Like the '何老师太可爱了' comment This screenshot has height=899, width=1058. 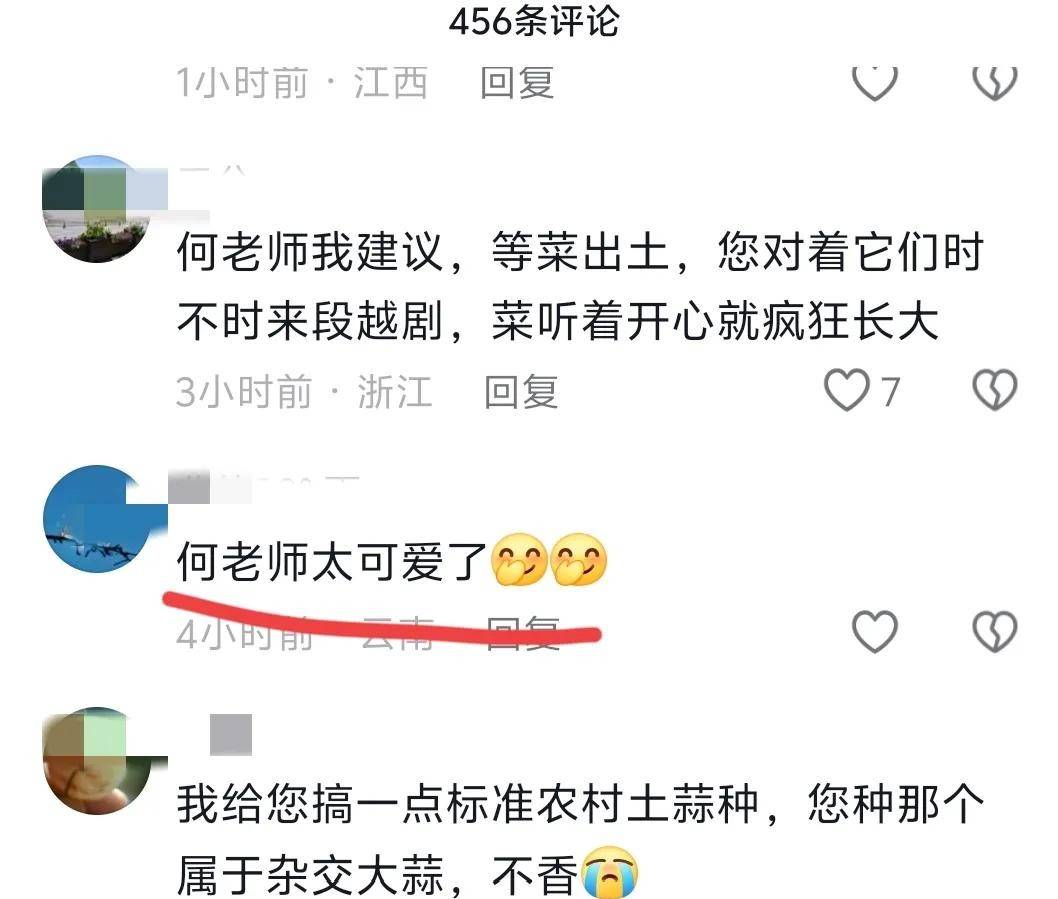pos(874,632)
